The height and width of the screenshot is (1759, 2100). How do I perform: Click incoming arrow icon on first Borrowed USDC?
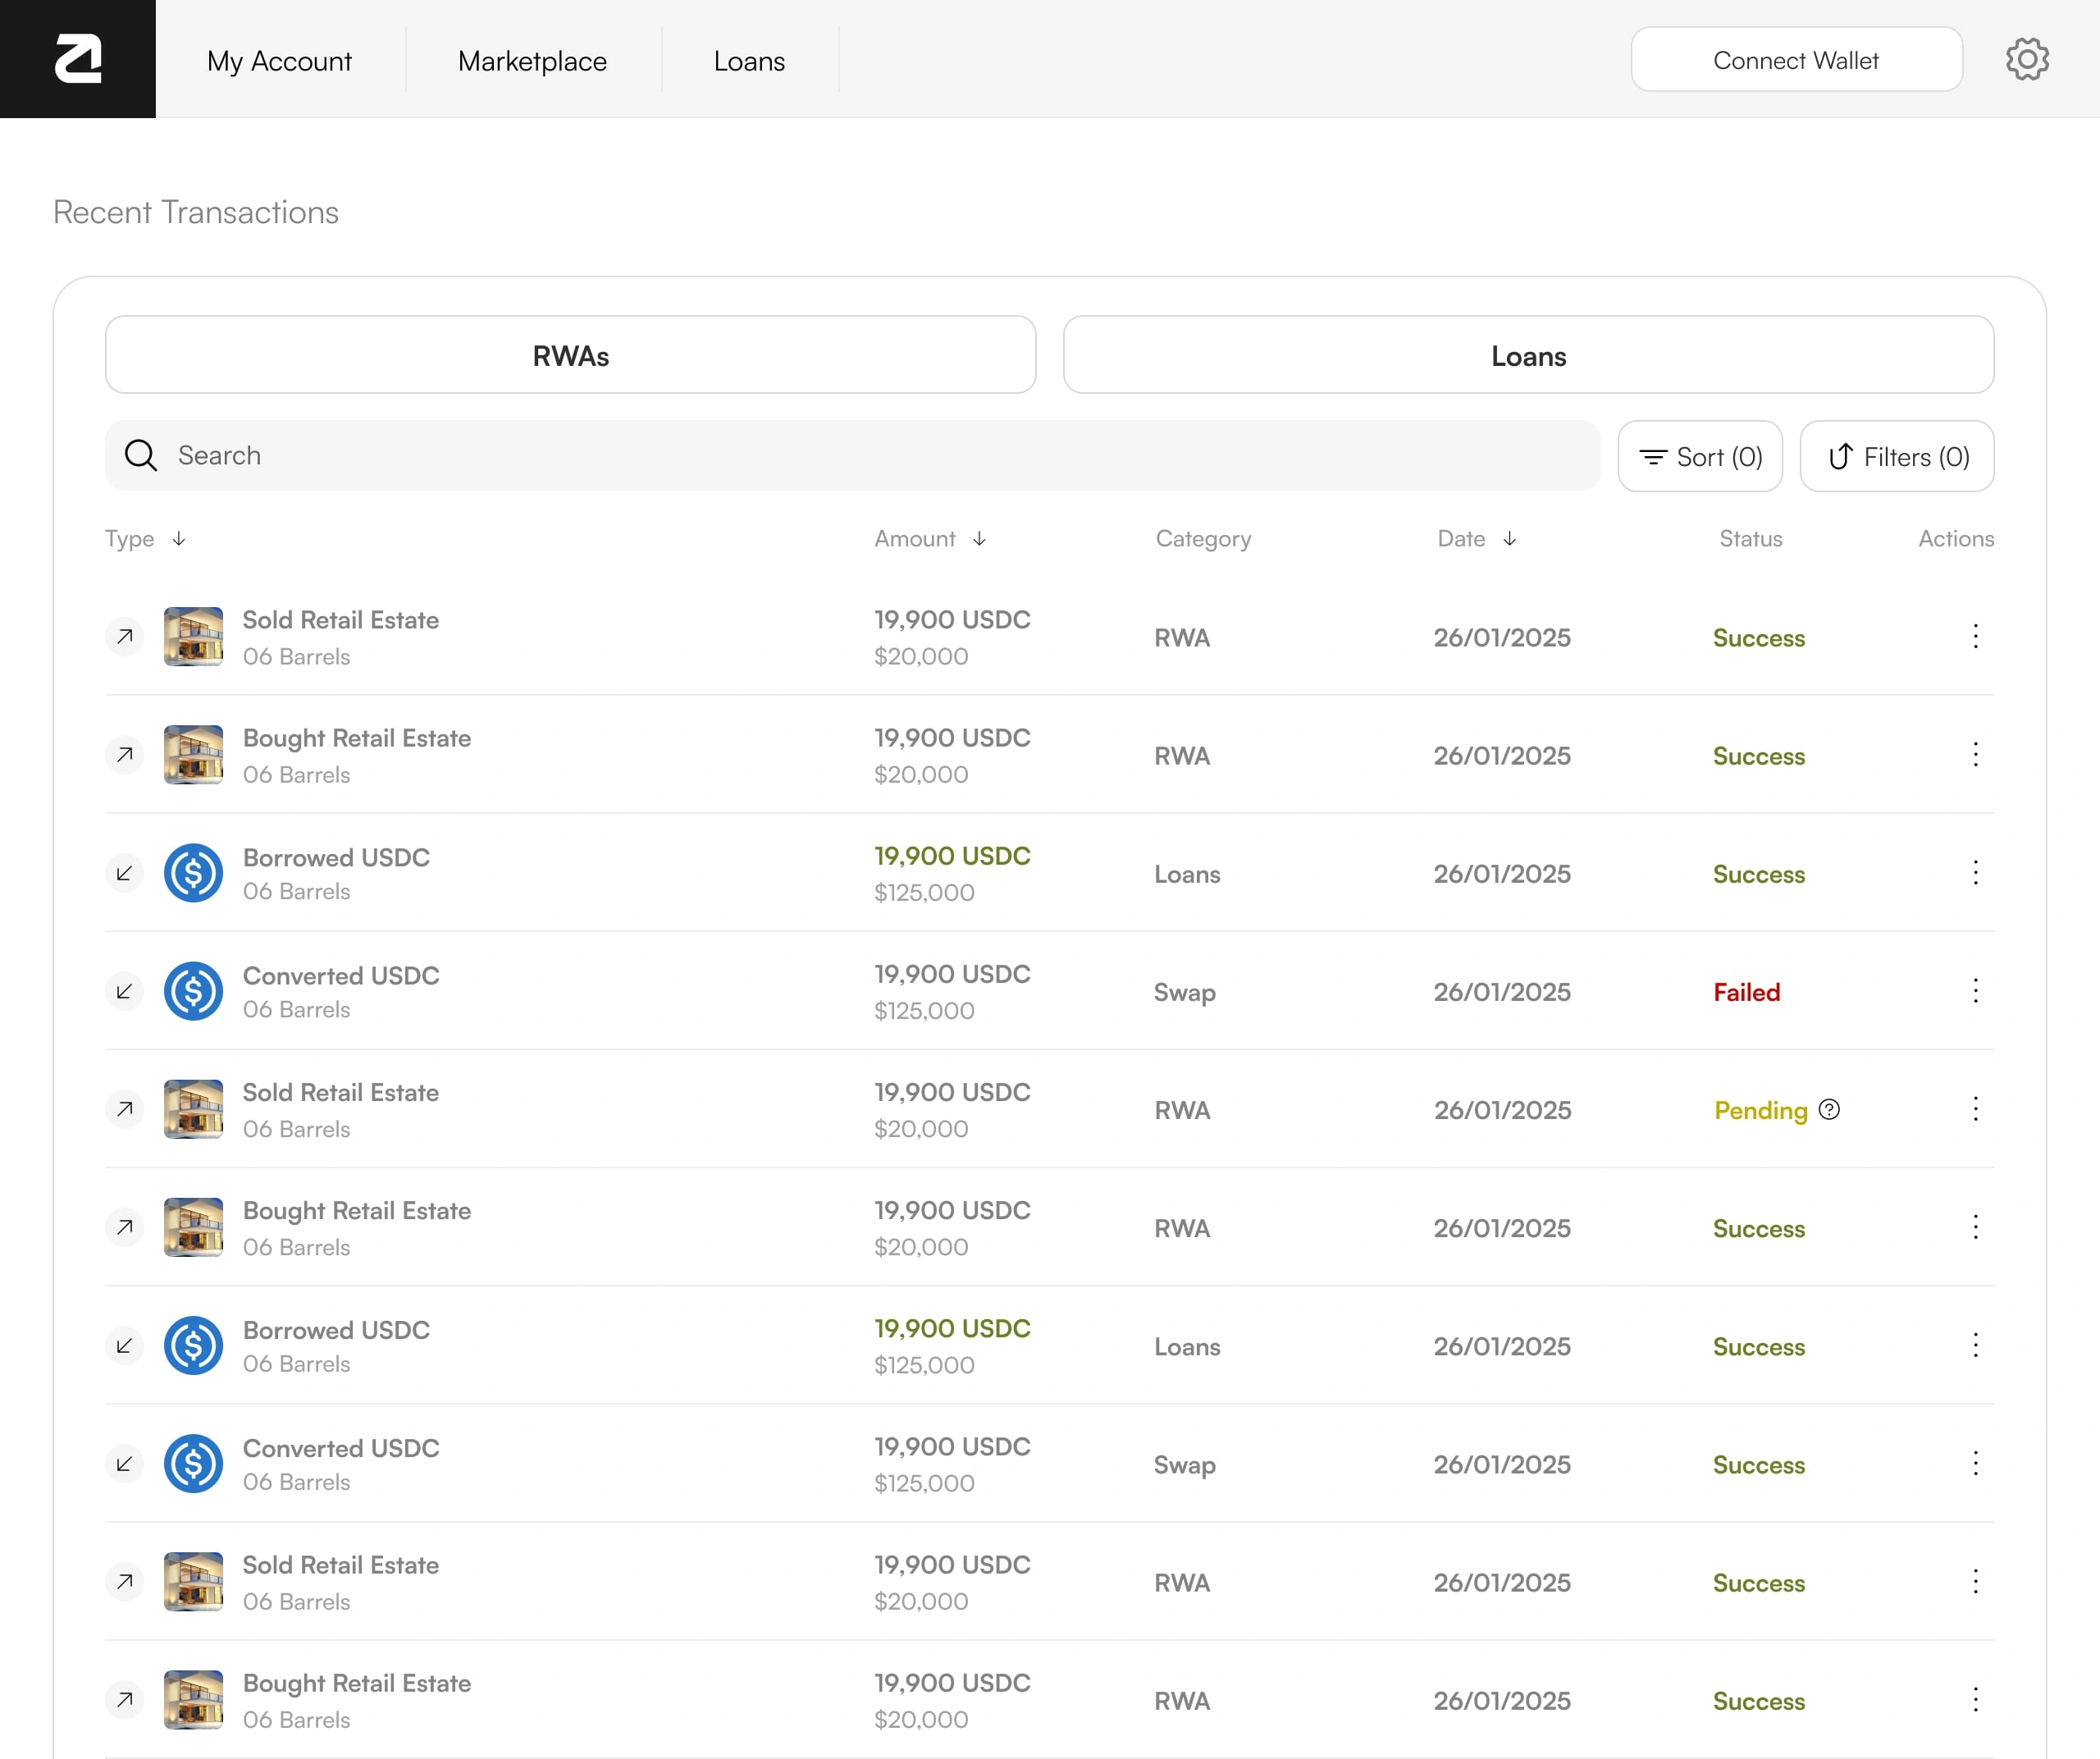point(125,873)
